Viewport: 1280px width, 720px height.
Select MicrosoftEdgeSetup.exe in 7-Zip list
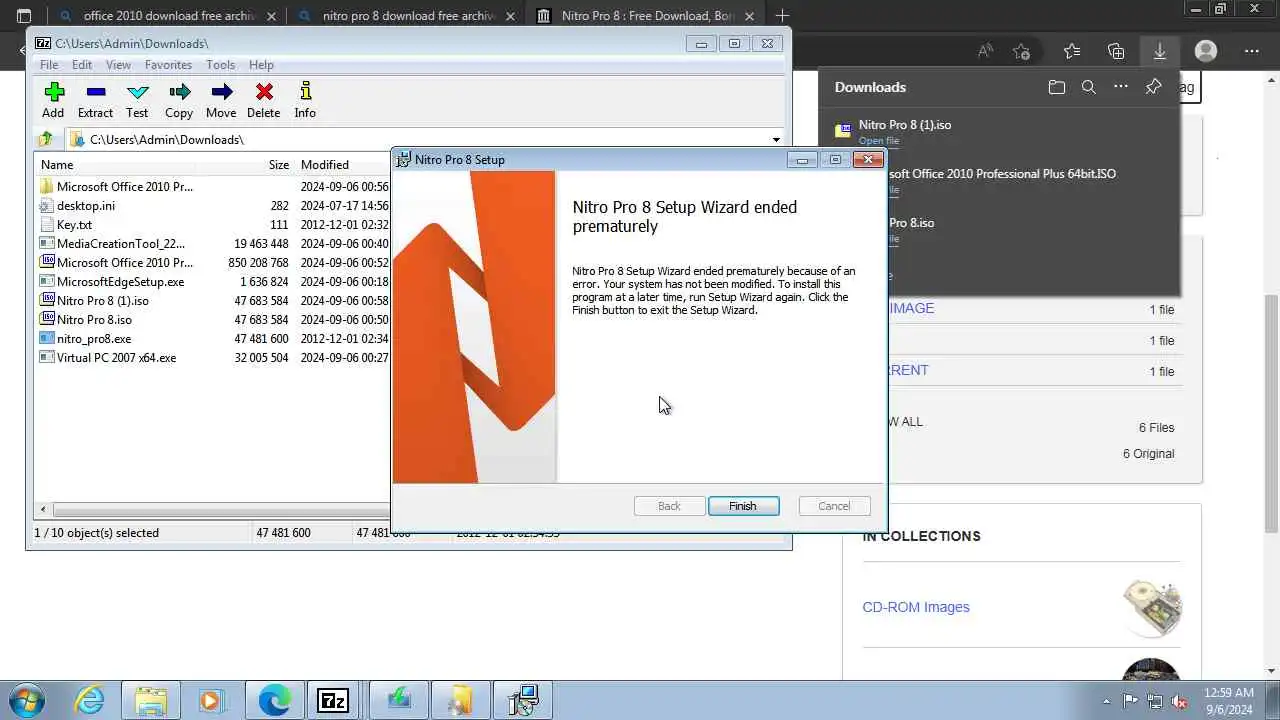[x=120, y=282]
